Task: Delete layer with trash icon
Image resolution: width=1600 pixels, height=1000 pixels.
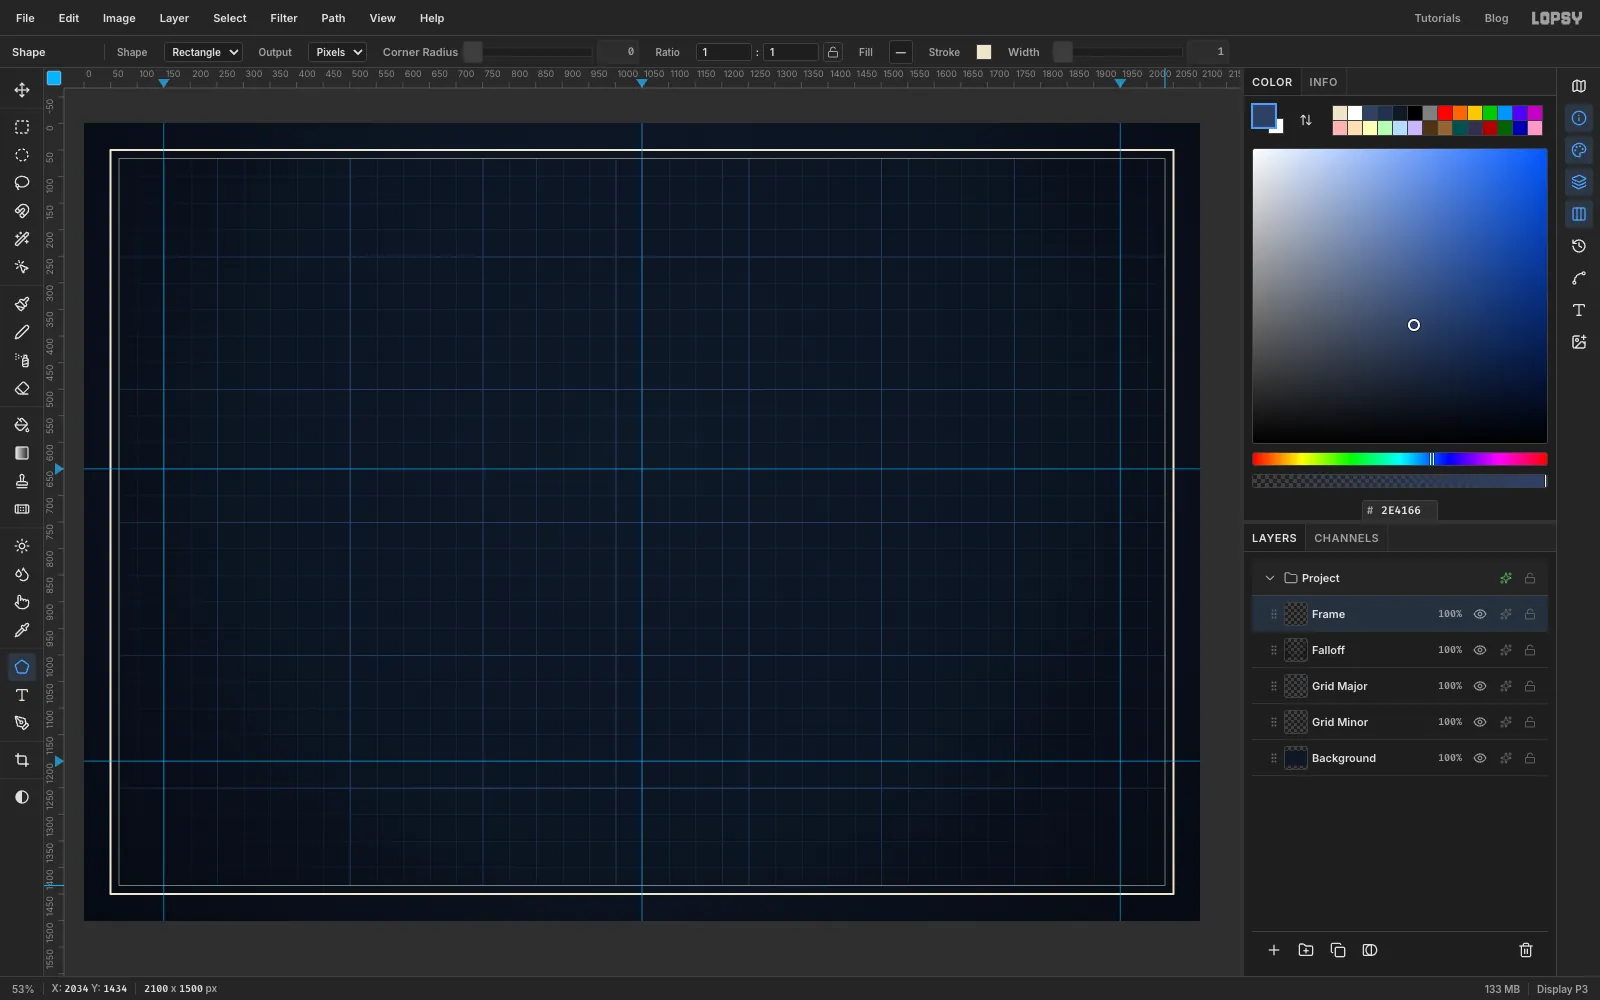Action: click(x=1526, y=950)
